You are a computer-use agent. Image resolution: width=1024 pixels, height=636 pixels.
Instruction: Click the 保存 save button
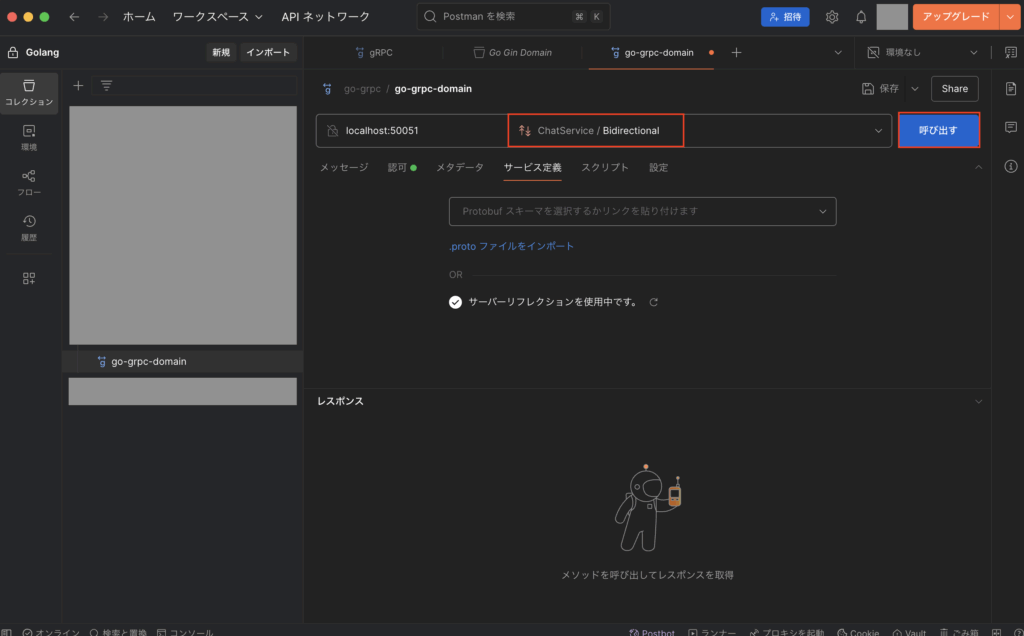coord(880,88)
